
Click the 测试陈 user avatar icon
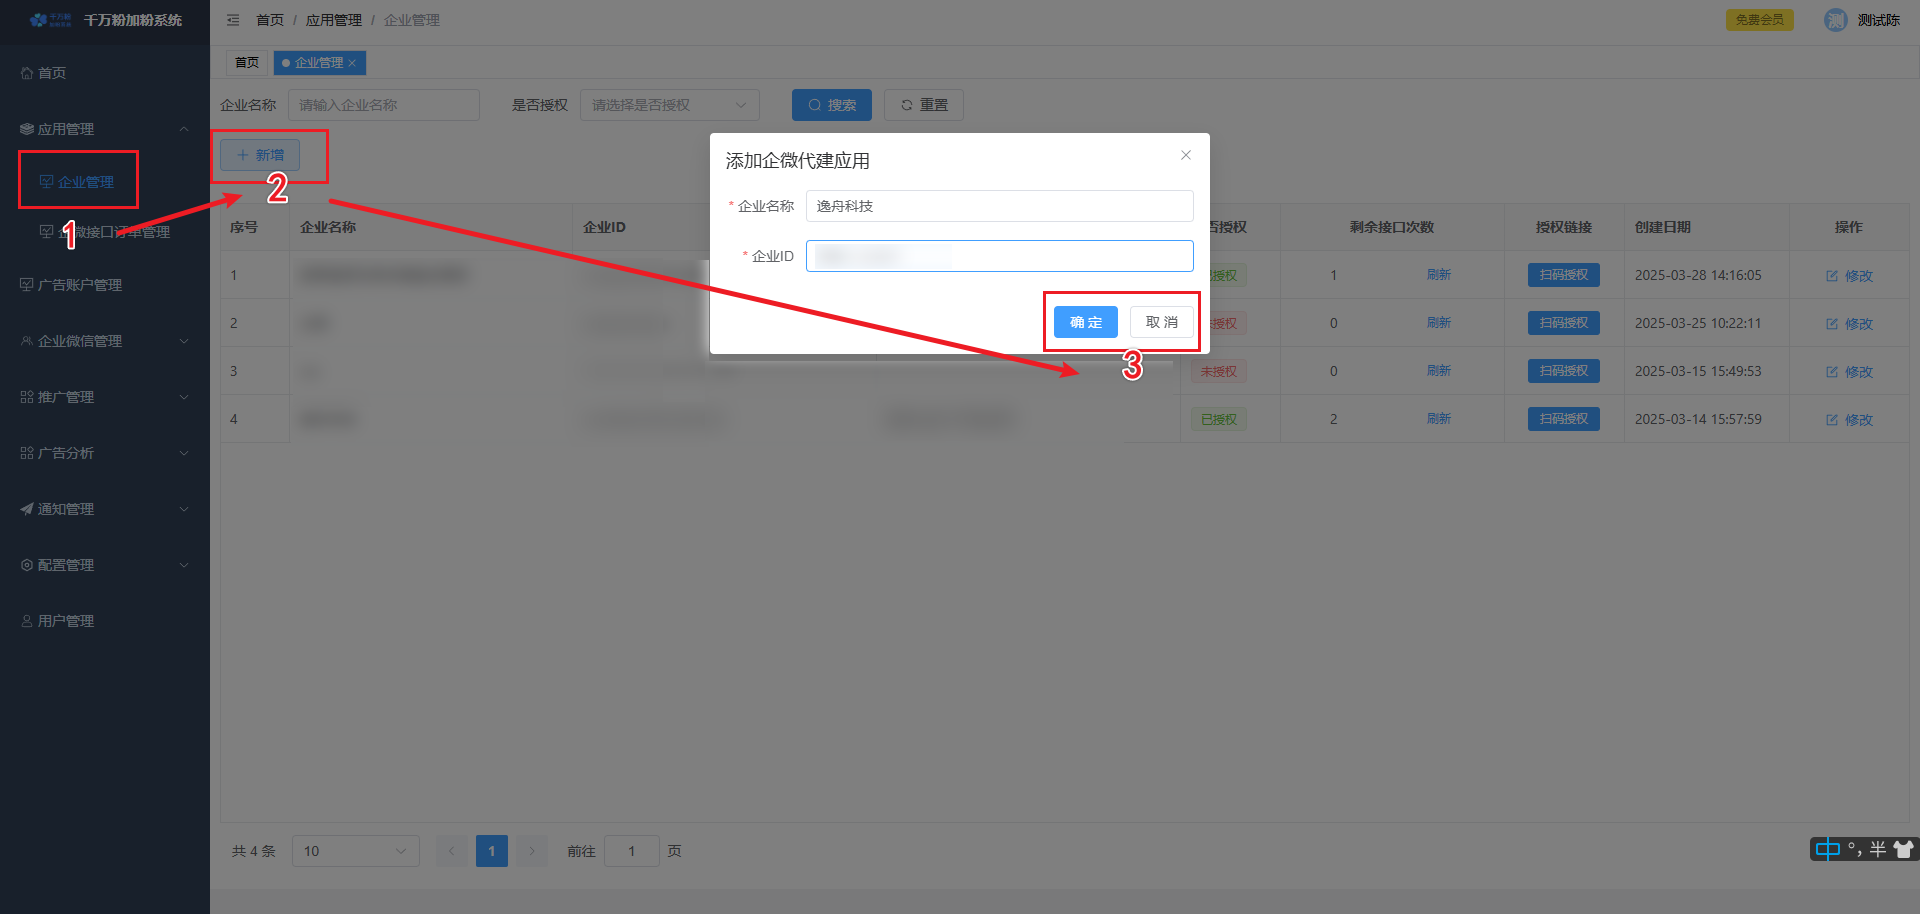click(x=1835, y=20)
